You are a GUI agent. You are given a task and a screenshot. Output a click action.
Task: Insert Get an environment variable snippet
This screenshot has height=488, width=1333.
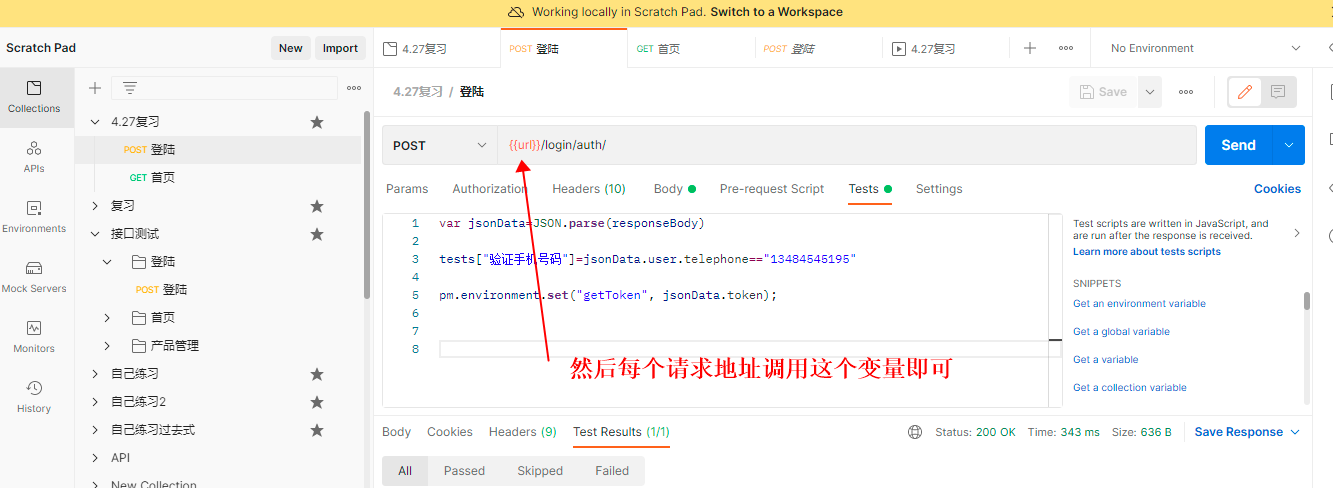point(1139,304)
